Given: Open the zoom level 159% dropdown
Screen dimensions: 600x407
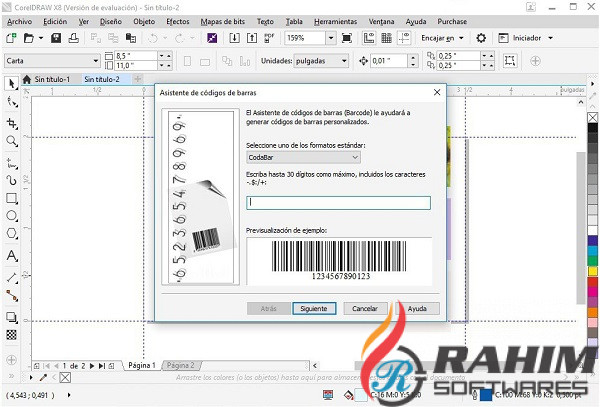Looking at the screenshot, I should click(x=331, y=38).
